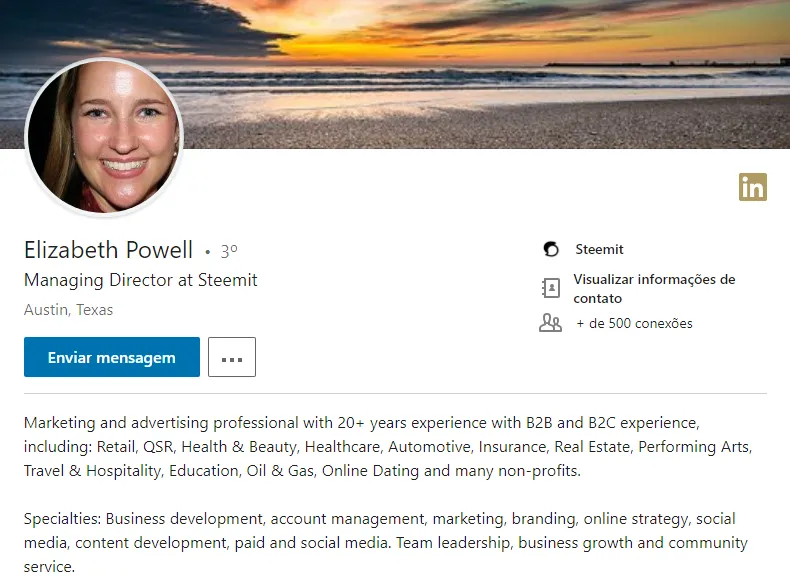790x588 pixels.
Task: Select the Managing Director at Steemit headline
Action: pos(141,280)
